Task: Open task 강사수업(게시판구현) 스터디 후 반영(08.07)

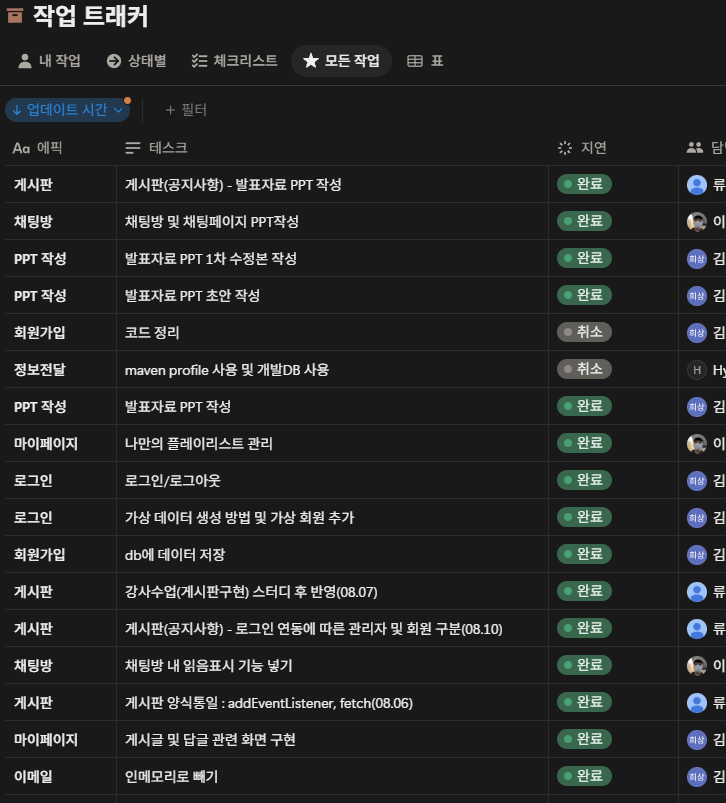Action: [x=251, y=592]
